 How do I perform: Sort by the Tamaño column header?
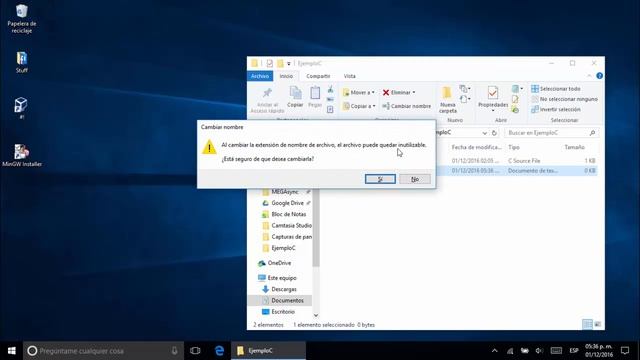point(574,147)
